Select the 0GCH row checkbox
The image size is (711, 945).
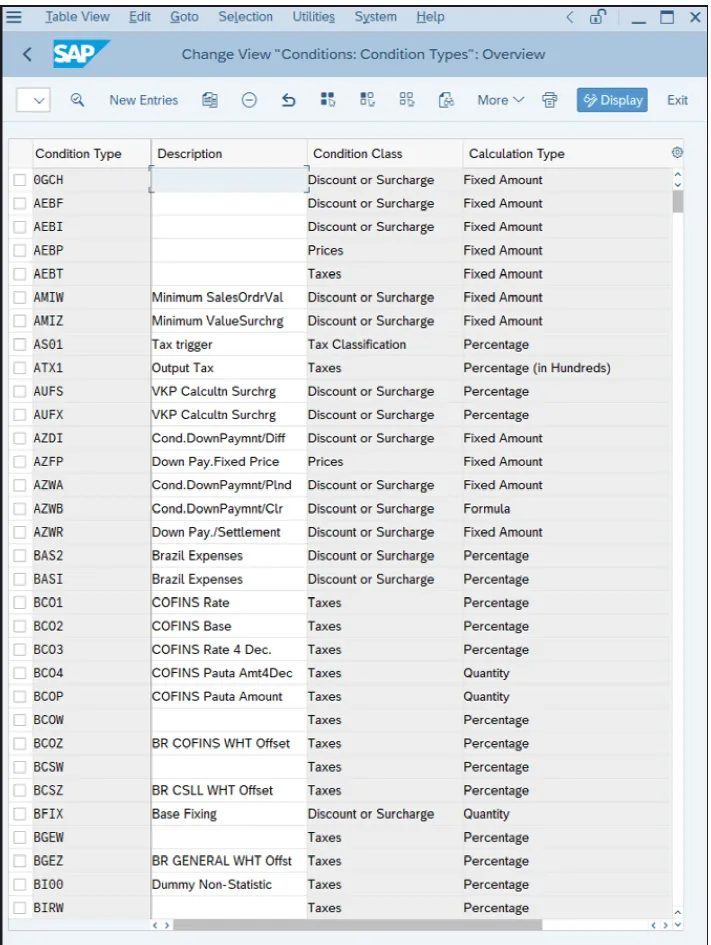click(20, 180)
